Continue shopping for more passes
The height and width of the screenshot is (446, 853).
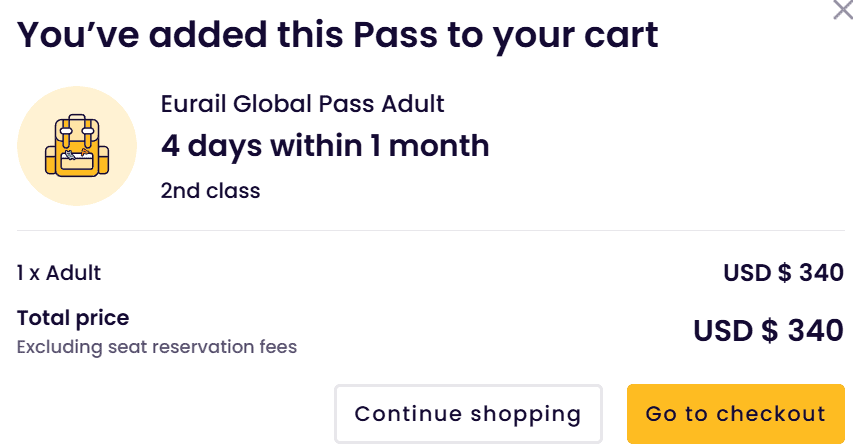click(467, 414)
